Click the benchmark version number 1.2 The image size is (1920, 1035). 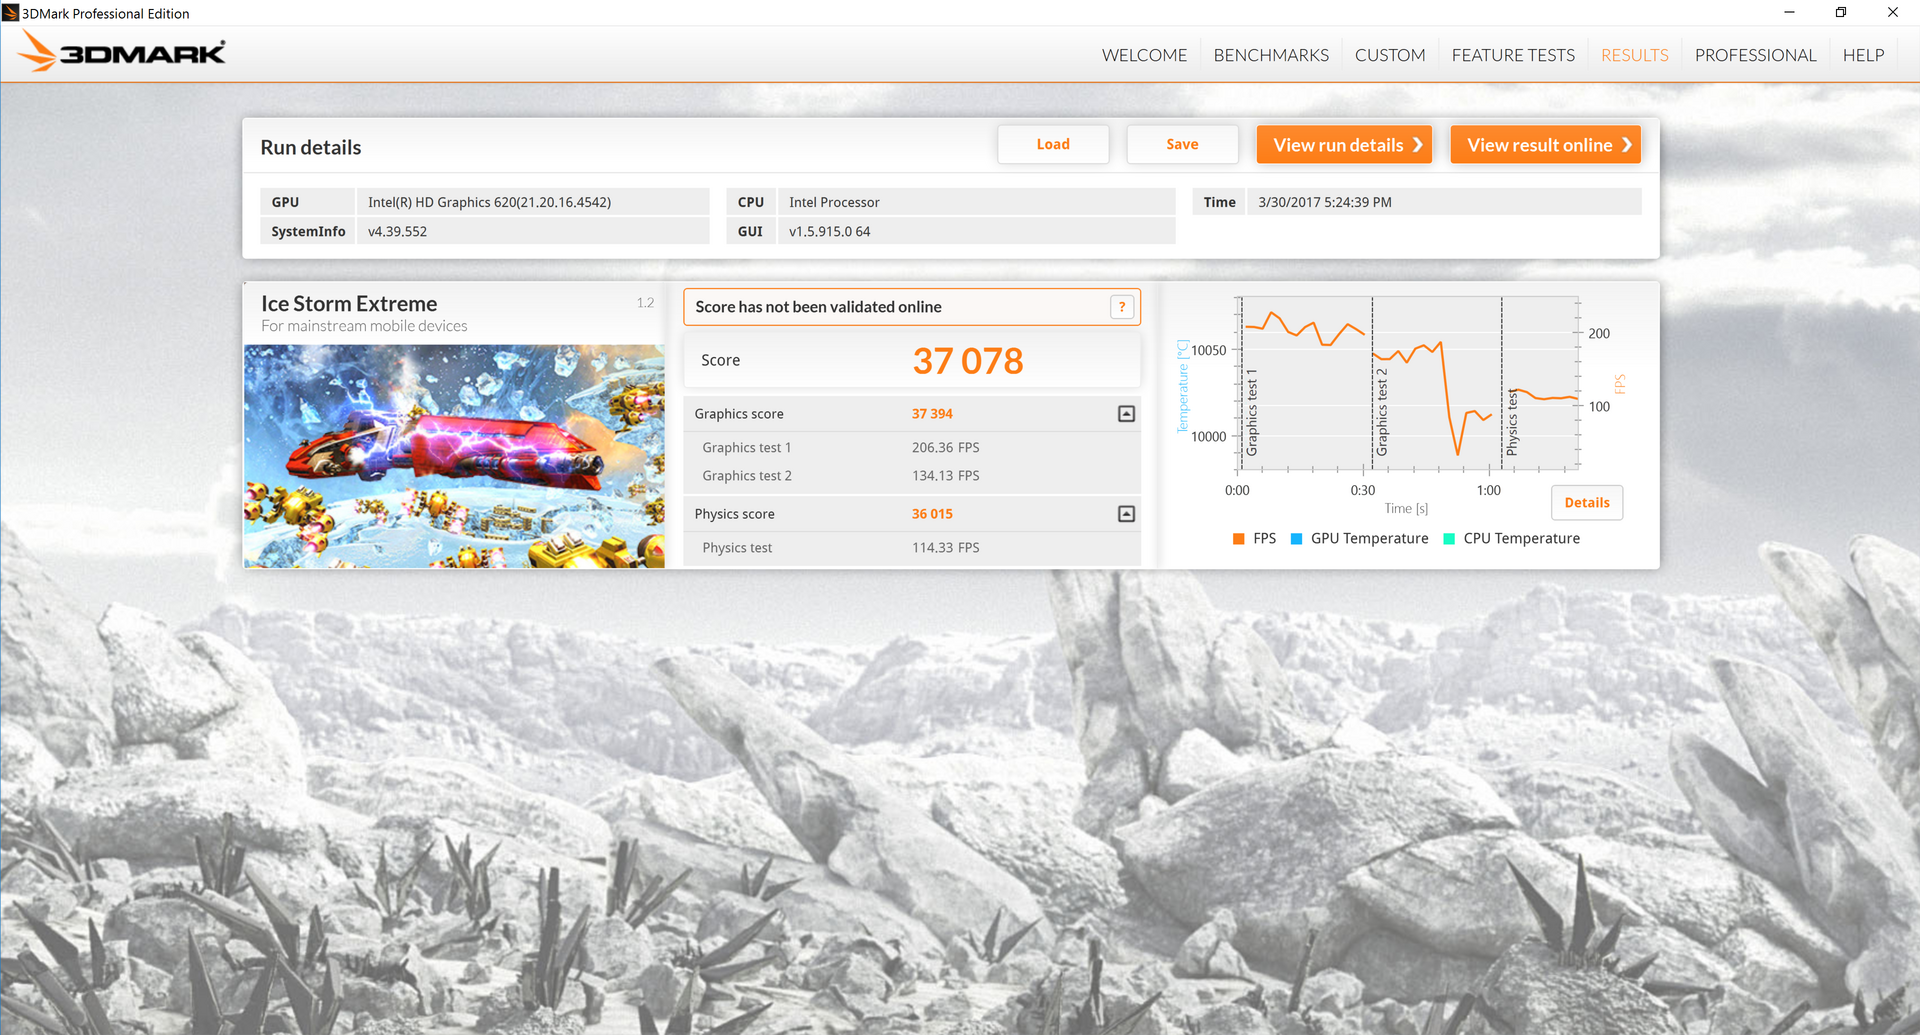(x=645, y=303)
